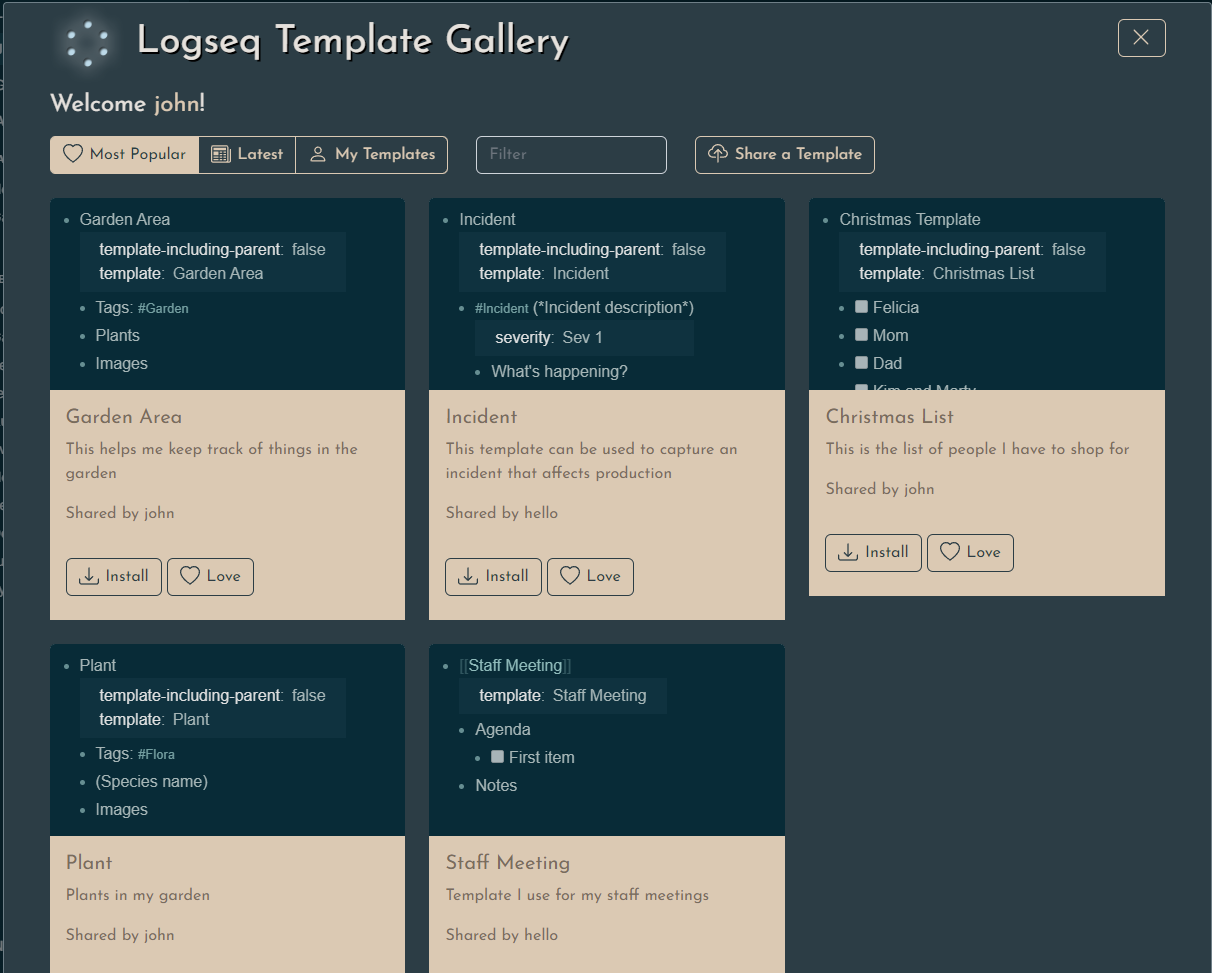This screenshot has height=973, width=1212.
Task: Click heart icon on Most Popular tab
Action: 73,154
